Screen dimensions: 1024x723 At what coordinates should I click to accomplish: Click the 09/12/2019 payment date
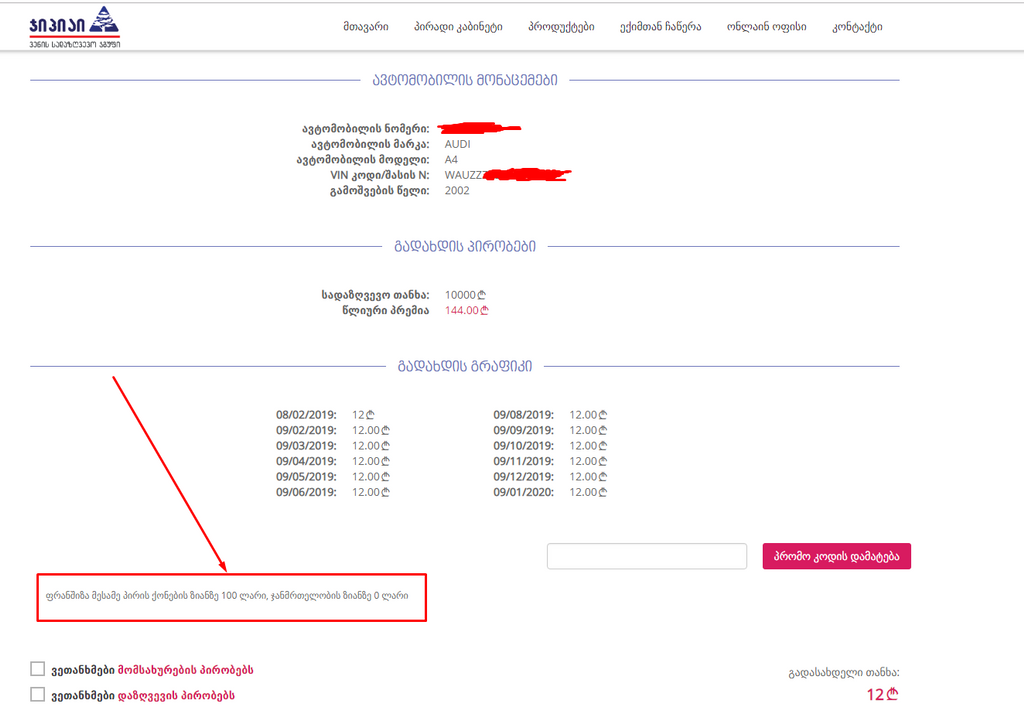click(524, 477)
